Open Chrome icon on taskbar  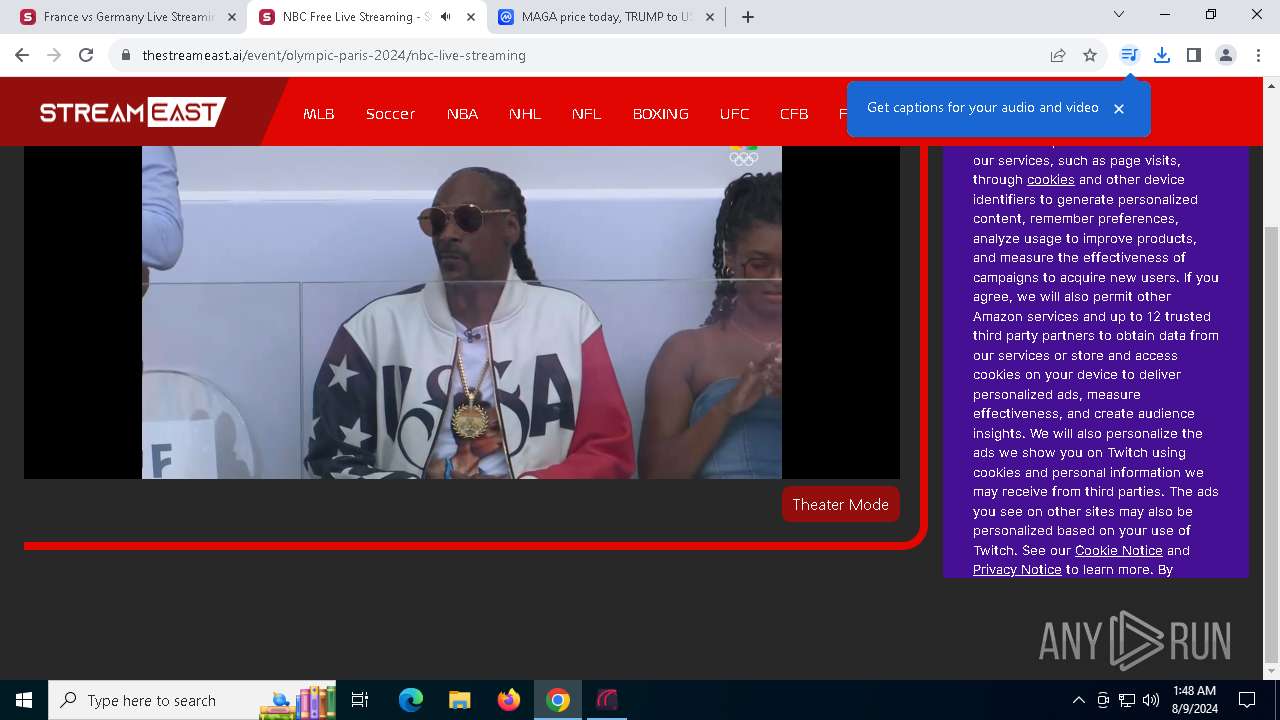coord(558,700)
